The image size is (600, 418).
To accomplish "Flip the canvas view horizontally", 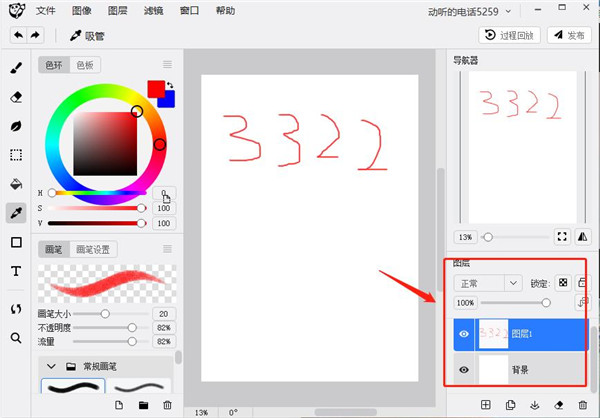I will tap(582, 237).
